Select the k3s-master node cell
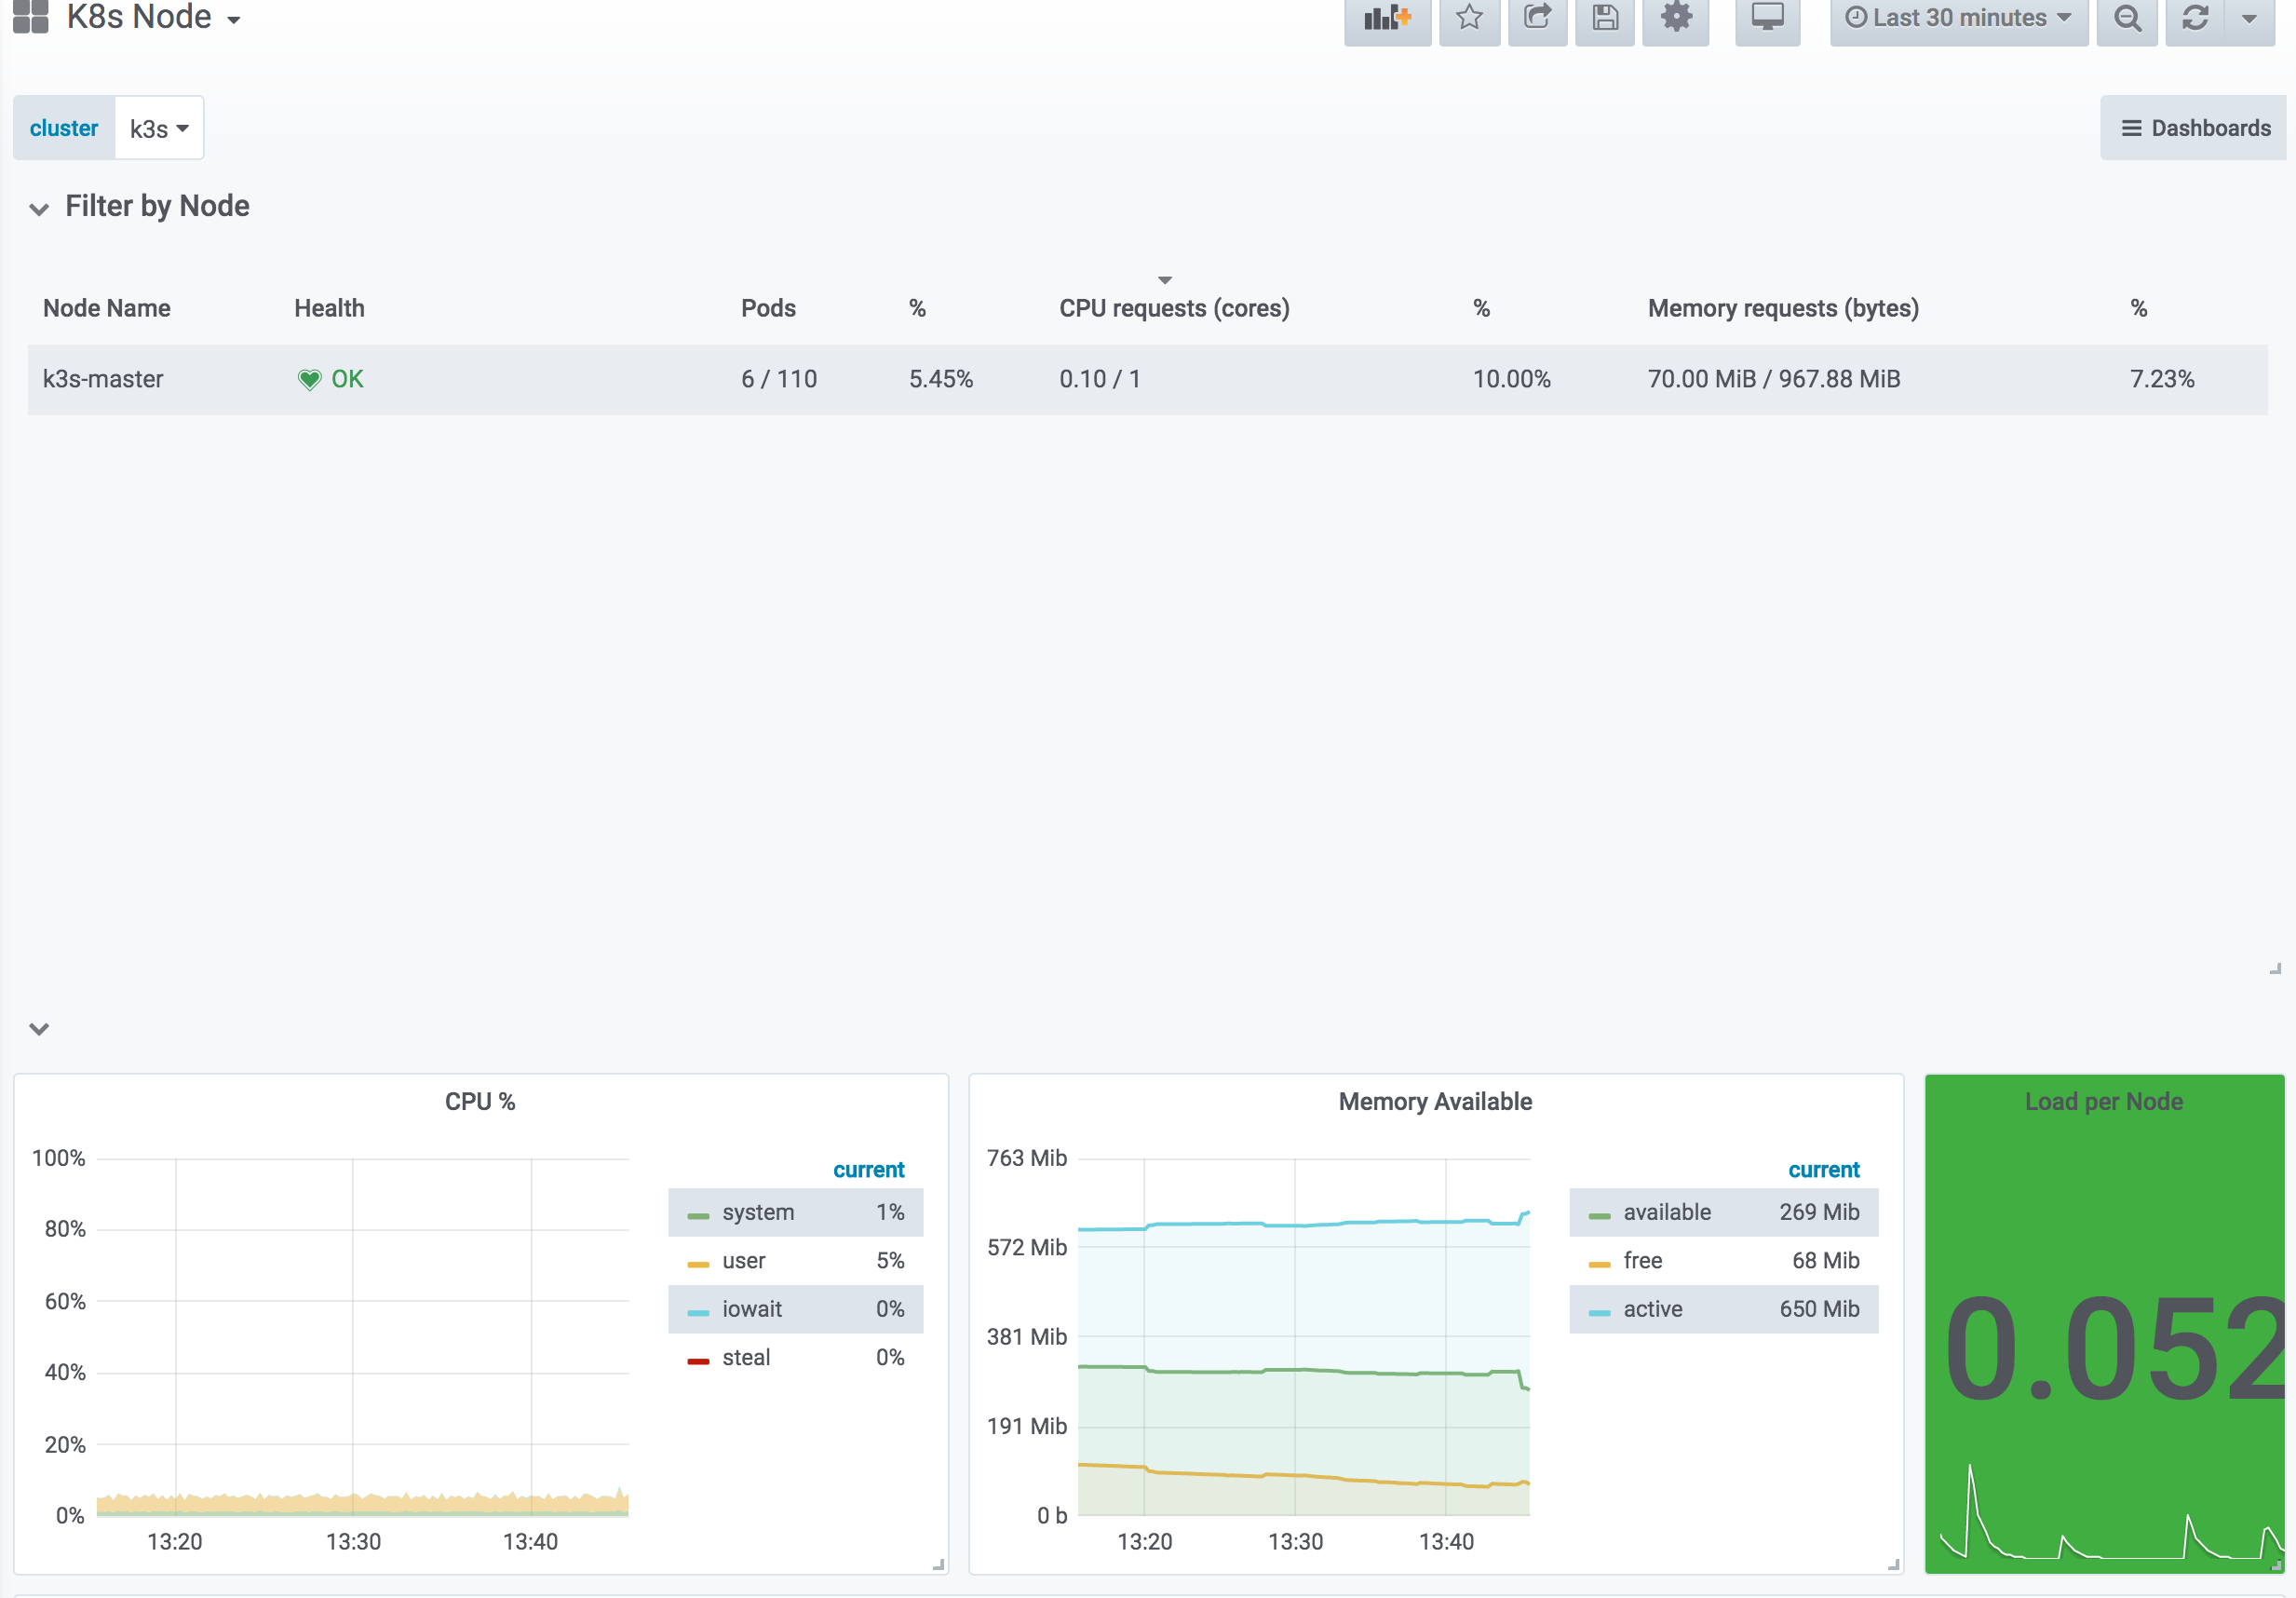This screenshot has width=2296, height=1598. 103,379
